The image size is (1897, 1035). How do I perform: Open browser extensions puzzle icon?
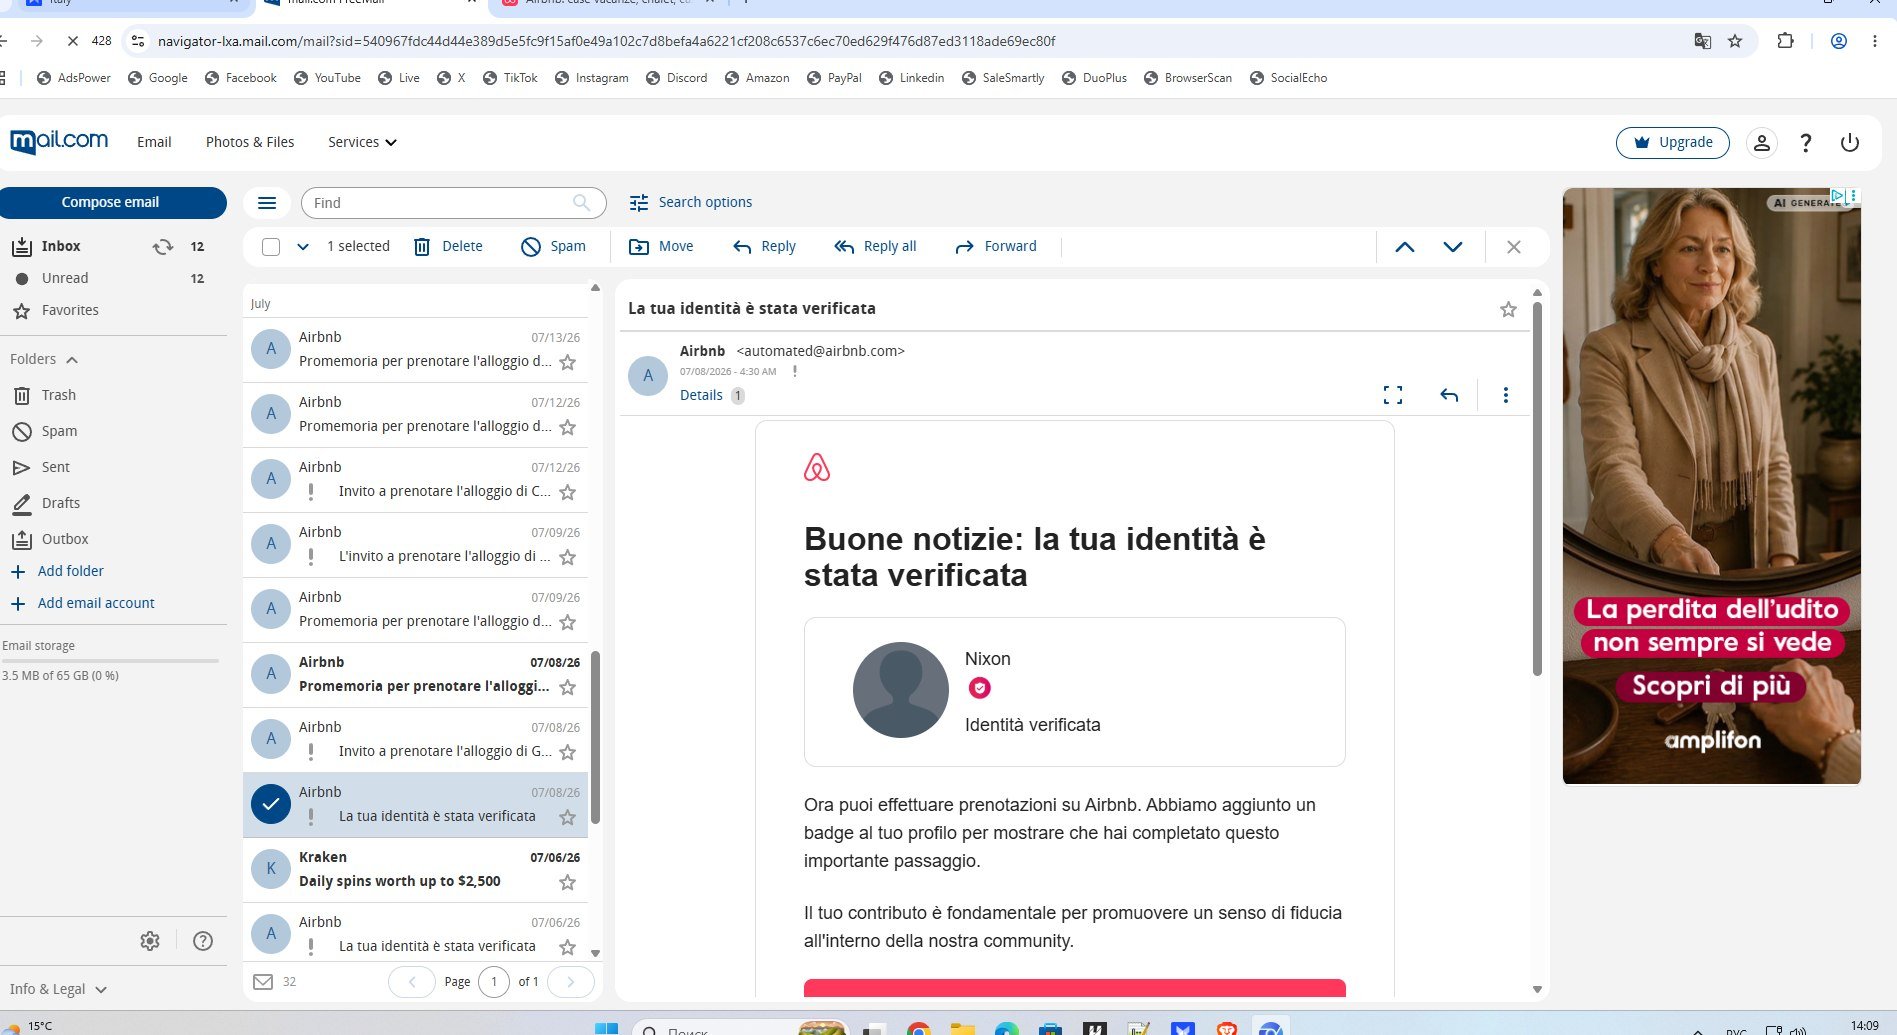click(1785, 41)
